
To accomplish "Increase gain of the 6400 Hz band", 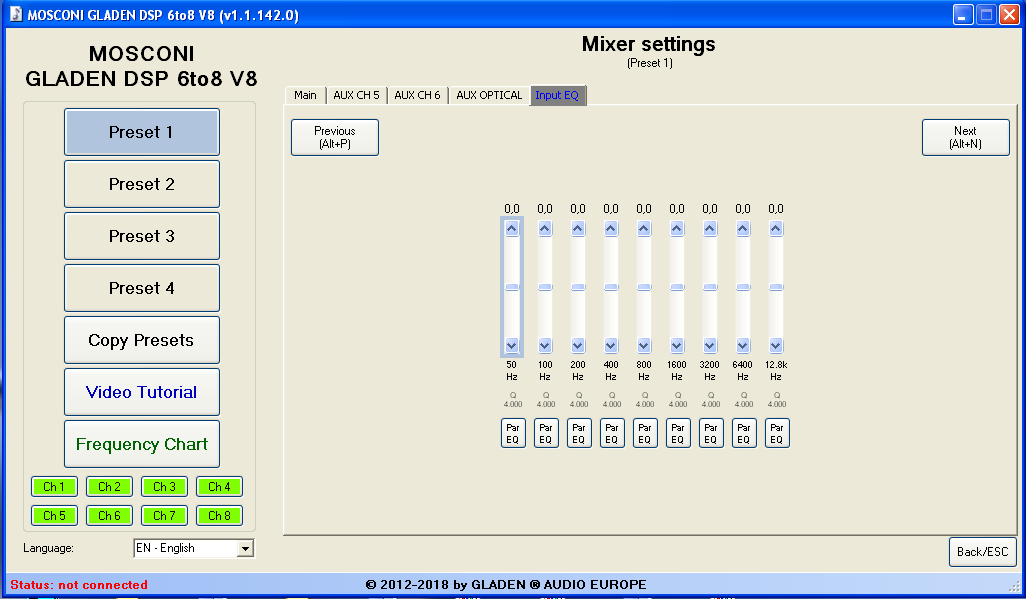I will 743,228.
